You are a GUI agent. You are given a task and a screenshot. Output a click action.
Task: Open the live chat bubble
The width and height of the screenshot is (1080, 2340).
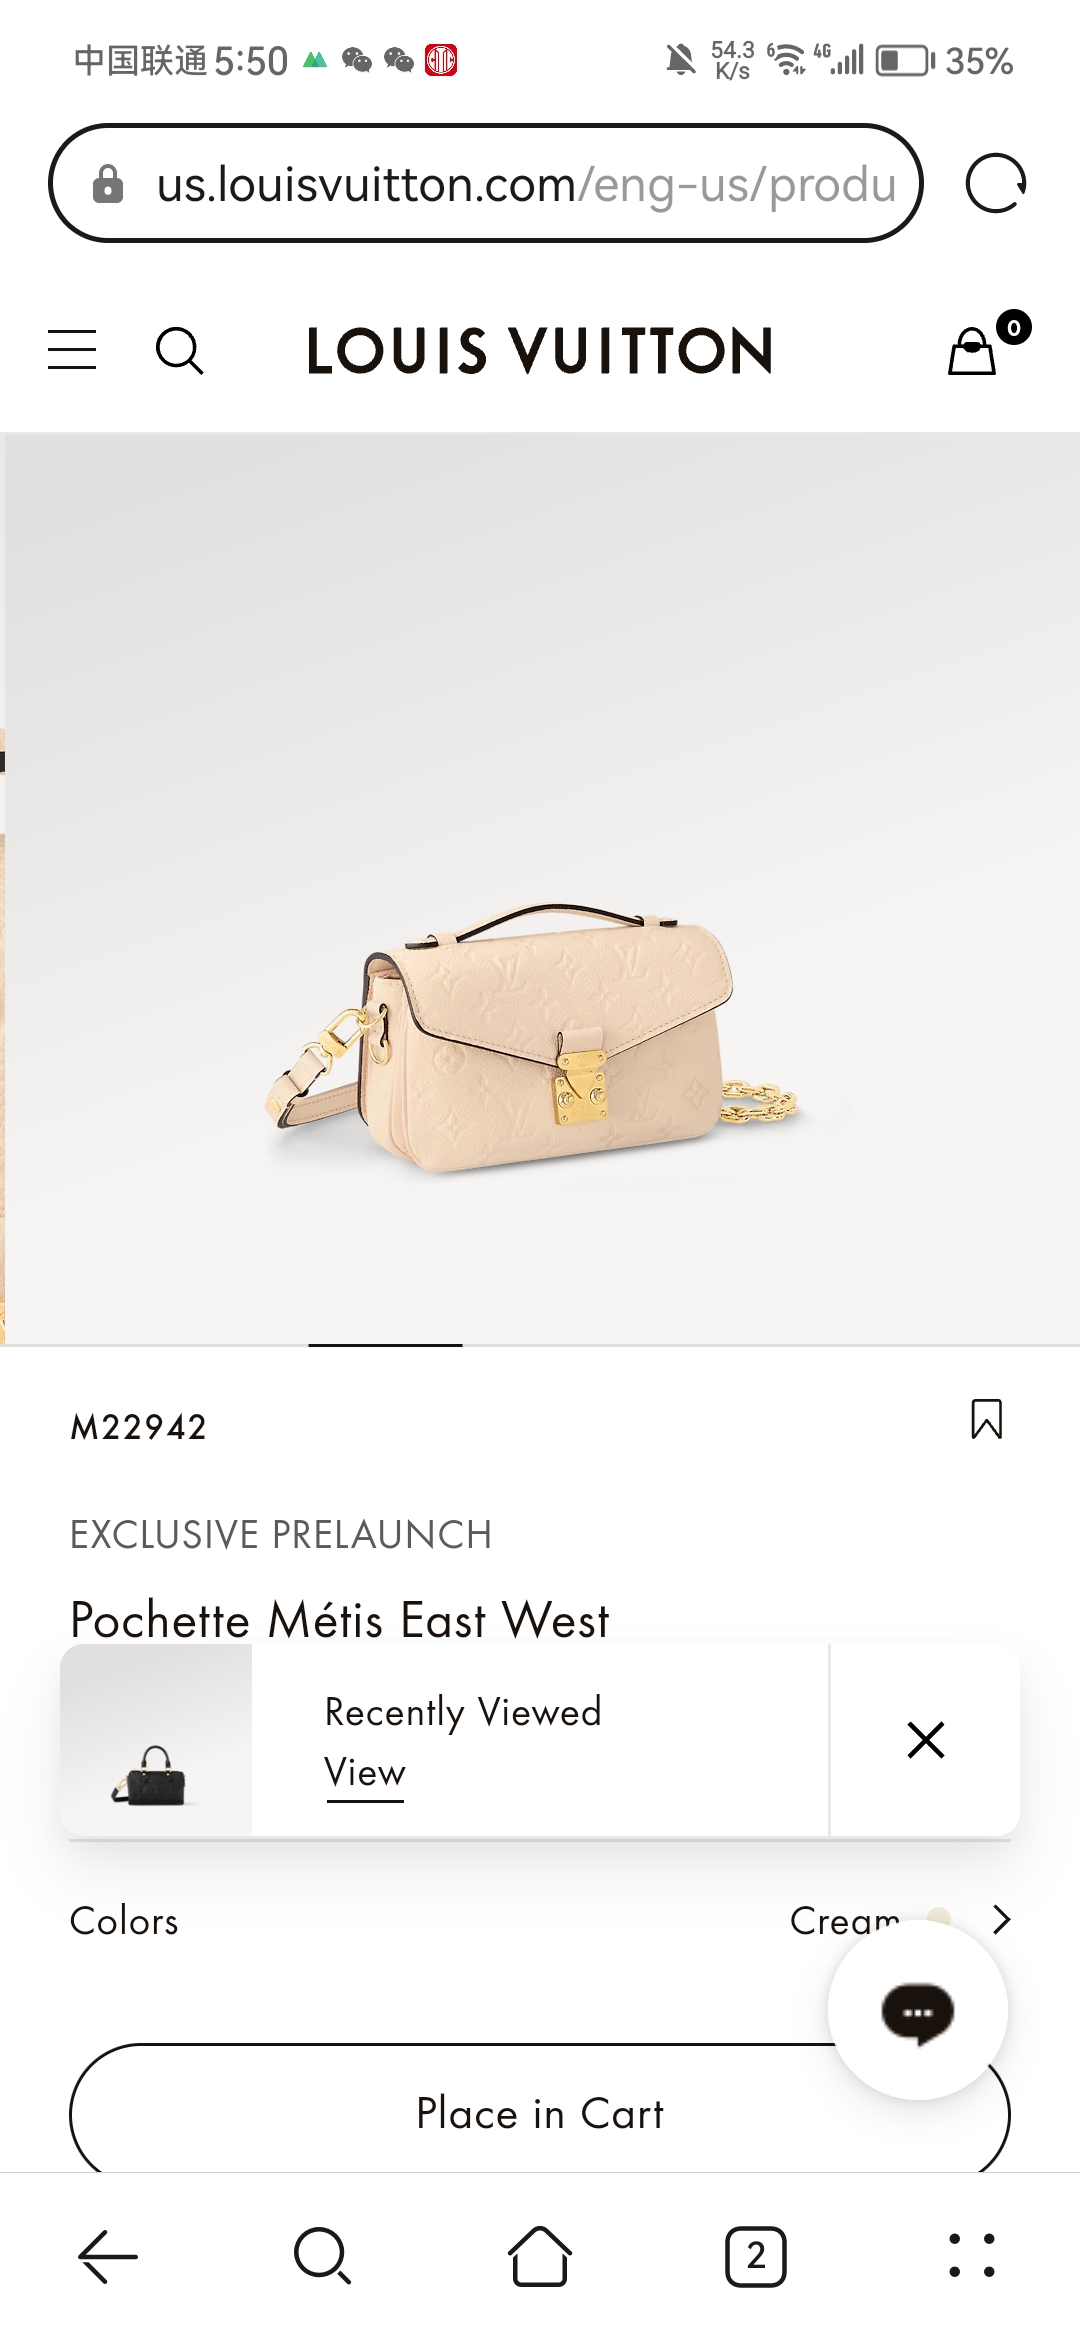coord(918,2011)
